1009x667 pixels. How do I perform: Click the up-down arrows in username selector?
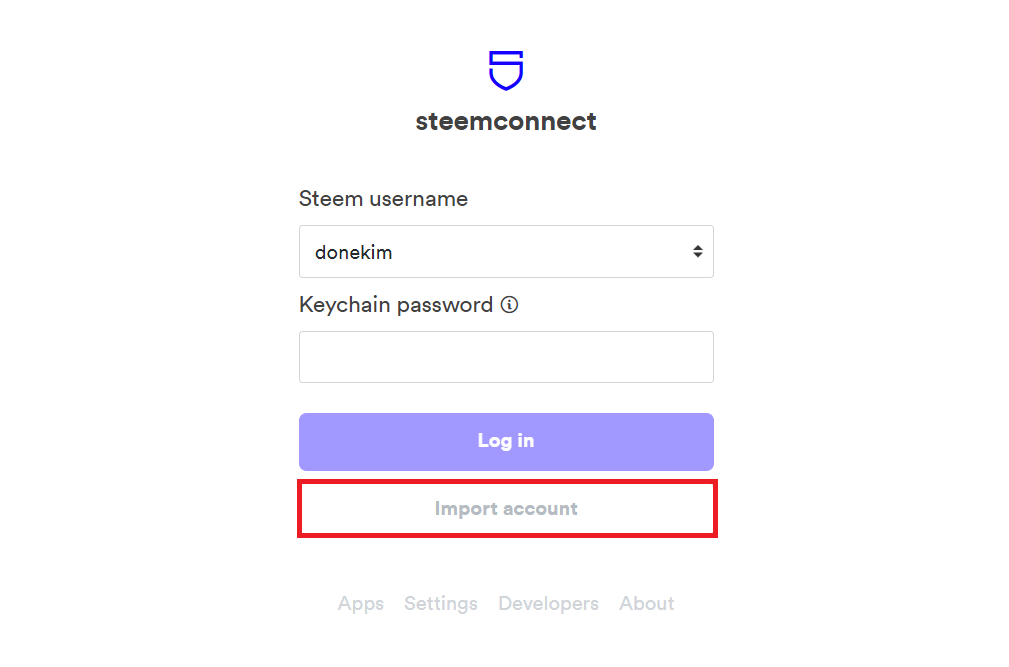(x=698, y=251)
